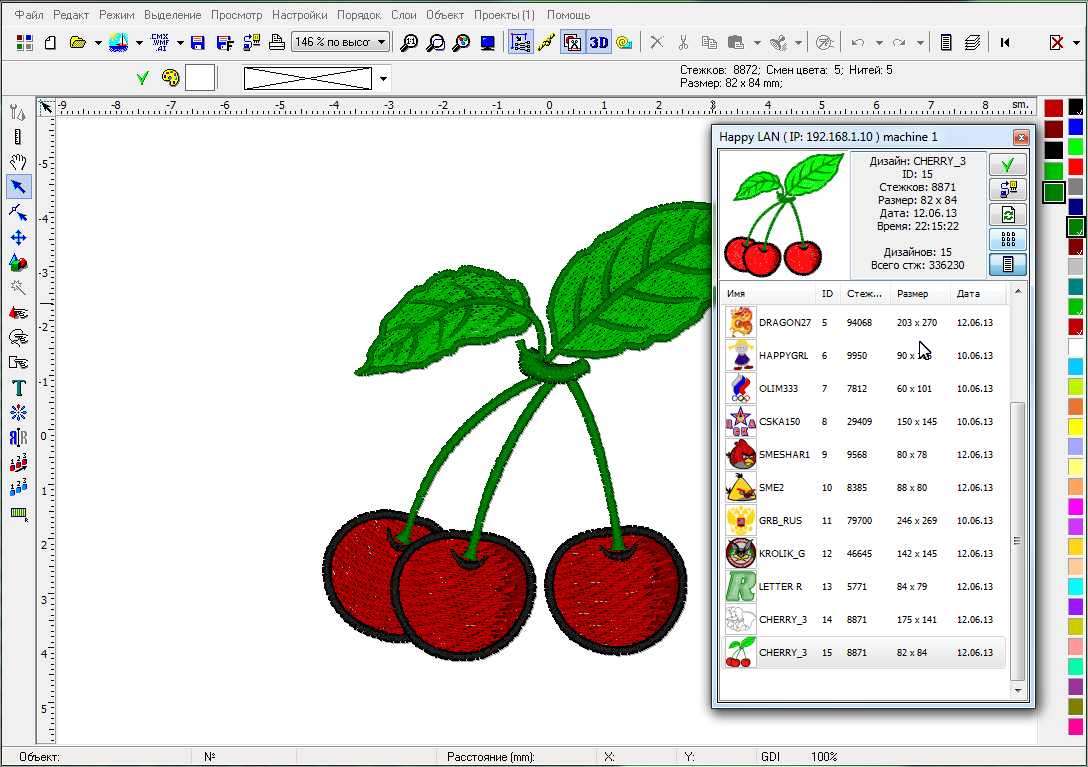Toggle the 3D stitch view button
Image resolution: width=1088 pixels, height=767 pixels.
[598, 43]
